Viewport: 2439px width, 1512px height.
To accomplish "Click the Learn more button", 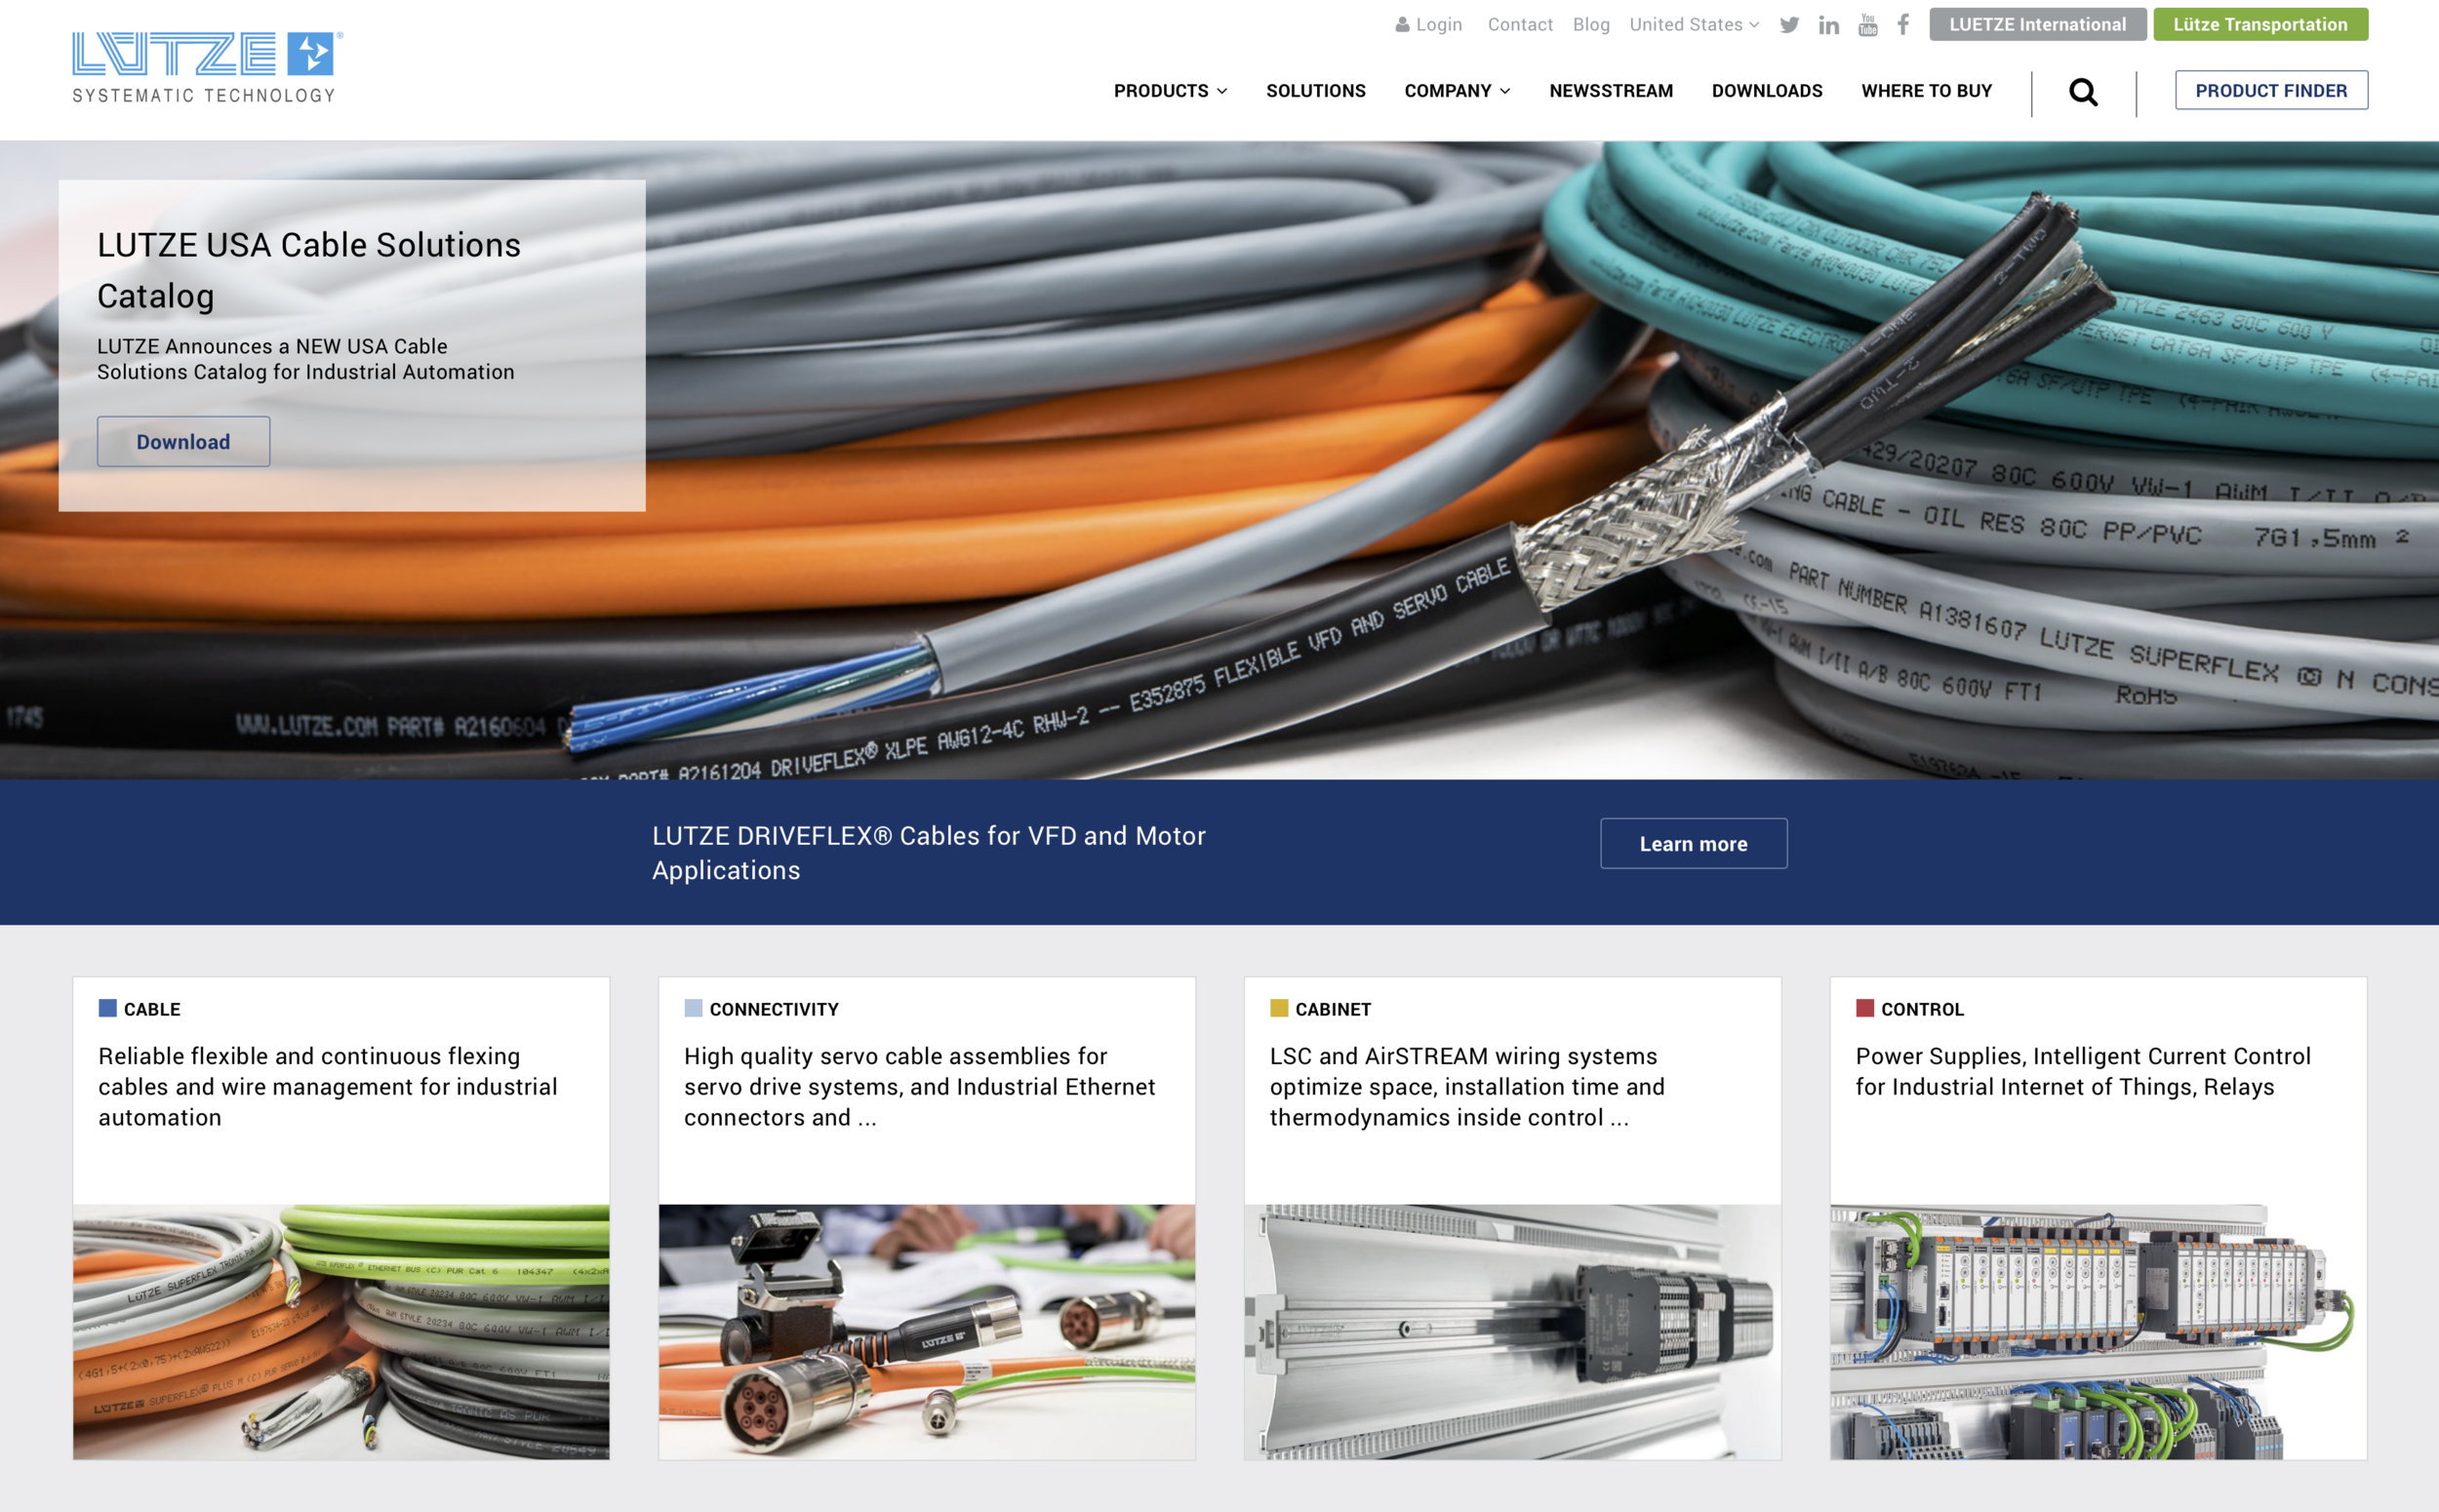I will 1693,843.
